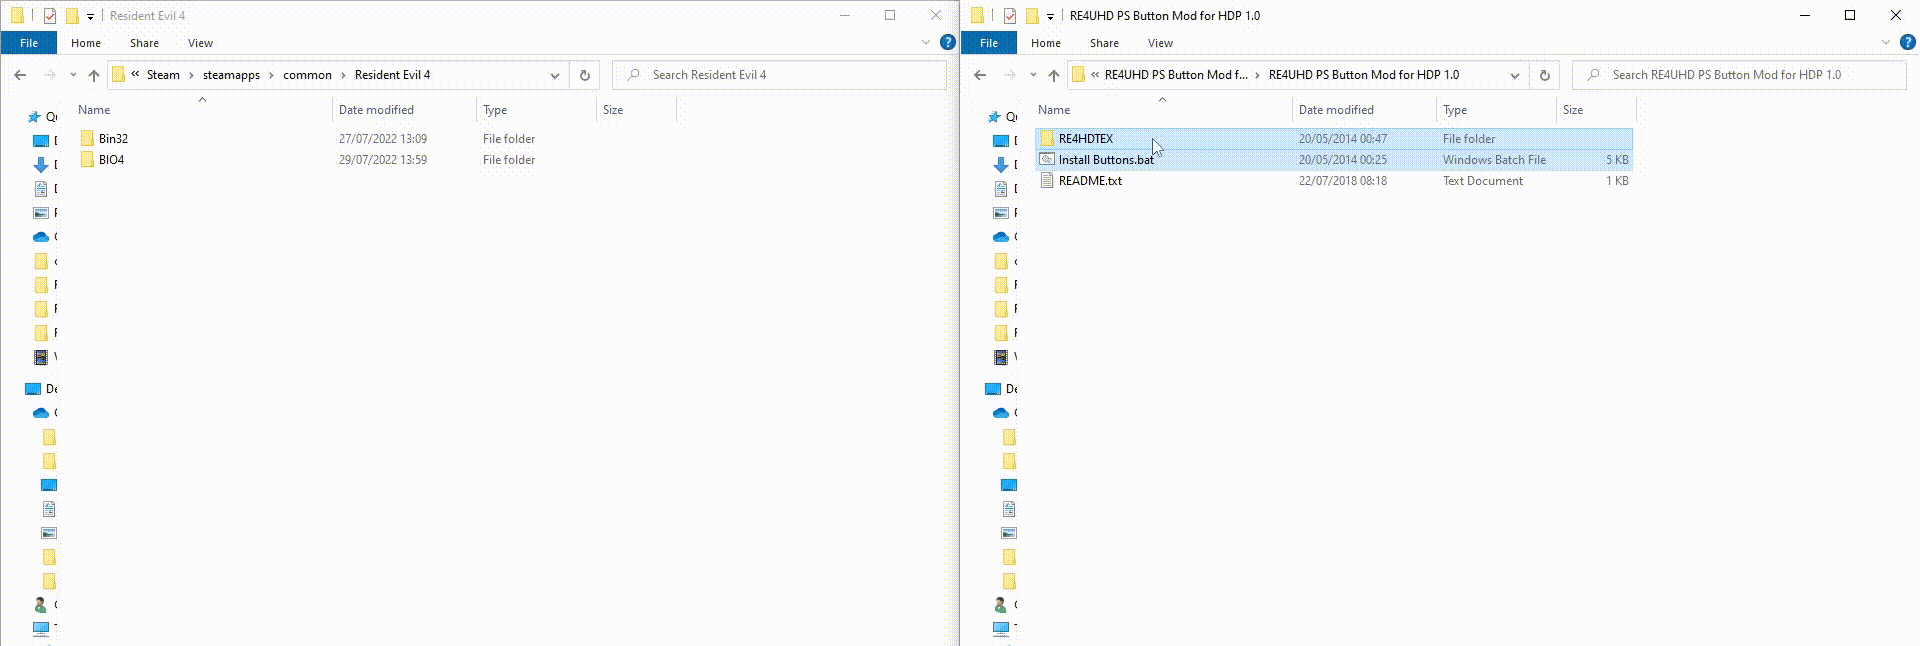Select the BIO4 folder name

pyautogui.click(x=111, y=160)
